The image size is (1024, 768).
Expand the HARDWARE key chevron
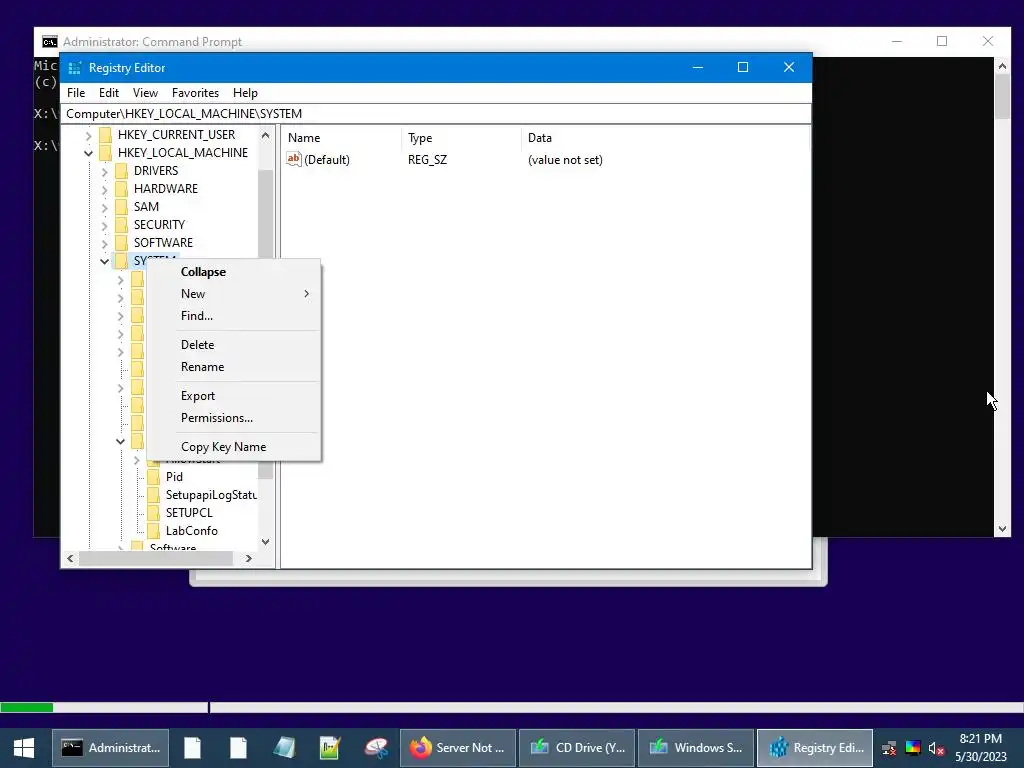[104, 189]
